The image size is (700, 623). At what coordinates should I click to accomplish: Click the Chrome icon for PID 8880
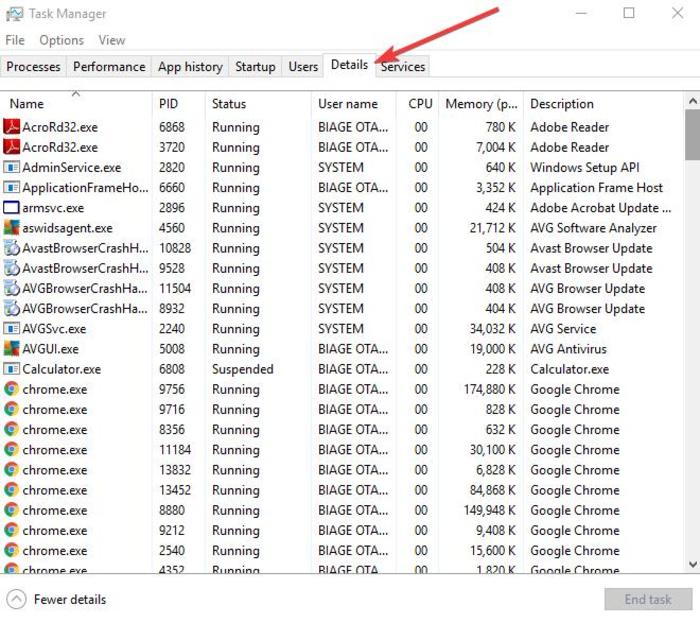pyautogui.click(x=12, y=510)
